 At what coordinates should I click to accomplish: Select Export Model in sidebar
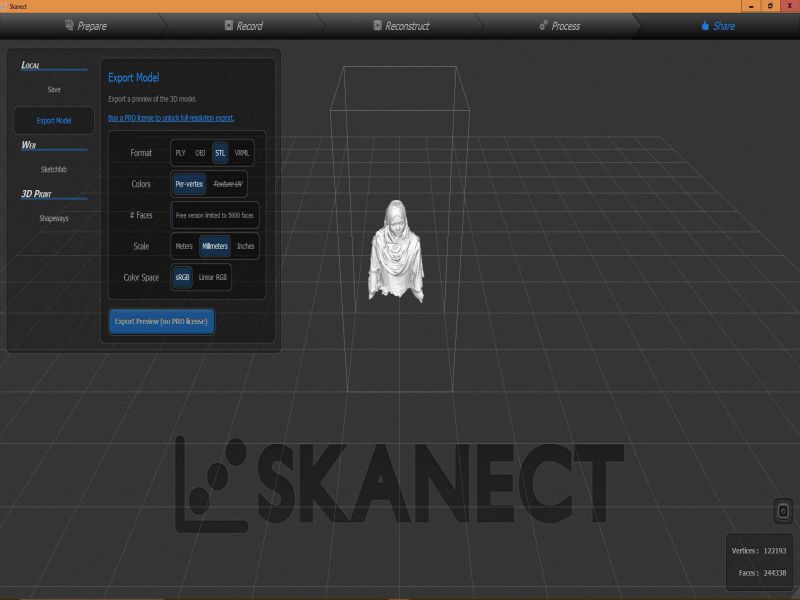coord(54,120)
